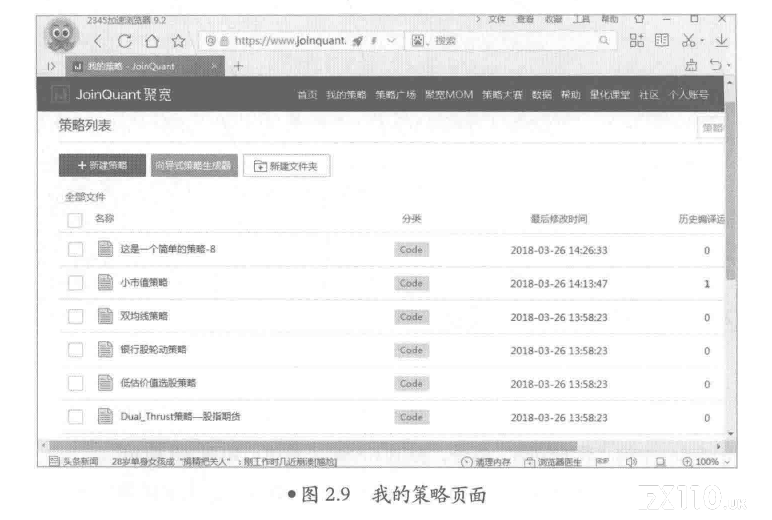Toggle the select-all checkbox beside 名称

pos(75,221)
